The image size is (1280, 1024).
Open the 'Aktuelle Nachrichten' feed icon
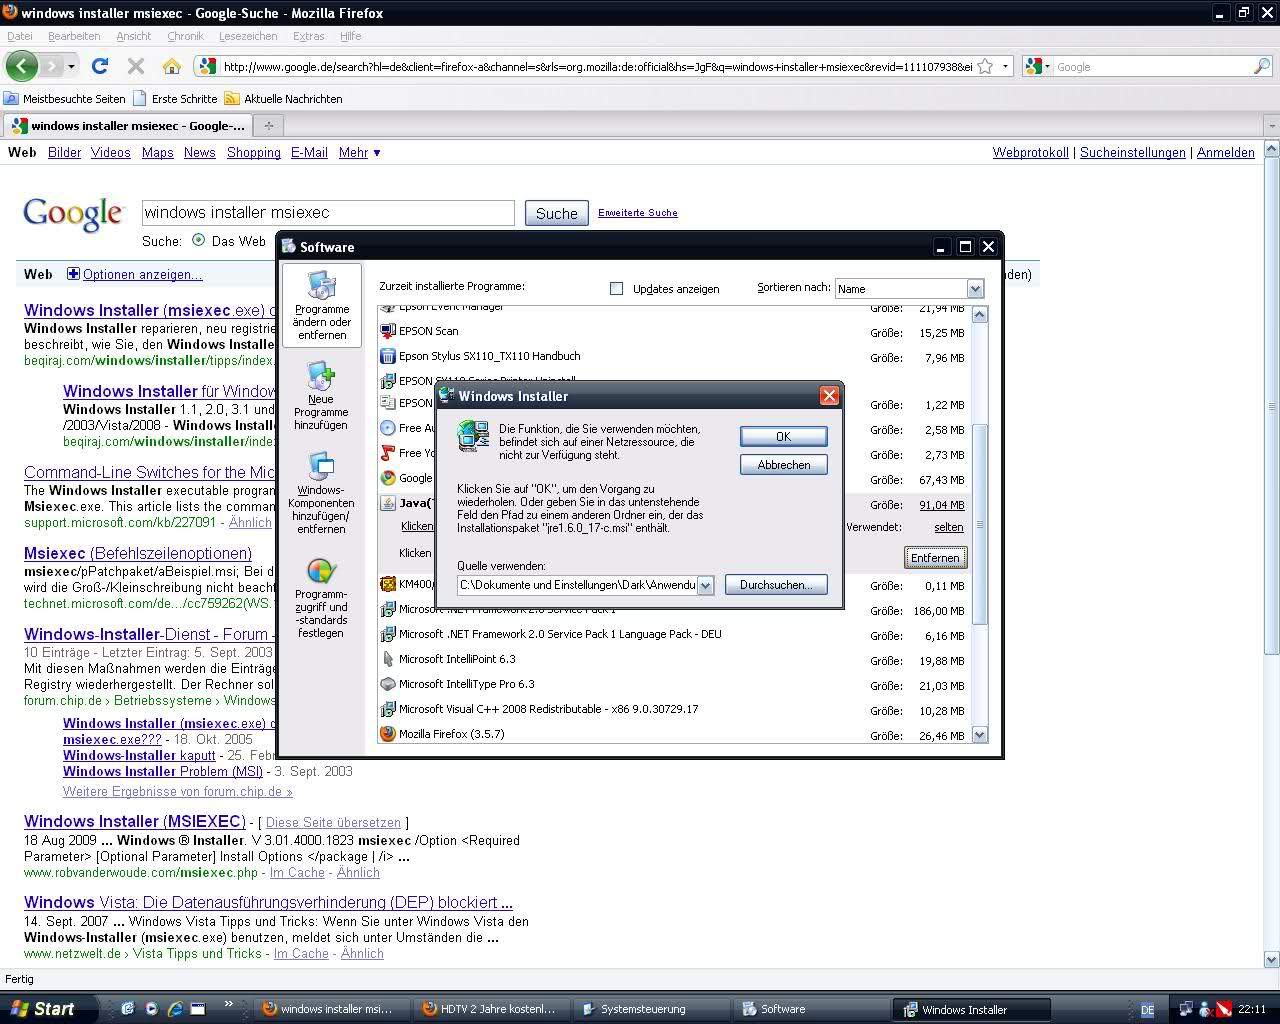click(232, 98)
